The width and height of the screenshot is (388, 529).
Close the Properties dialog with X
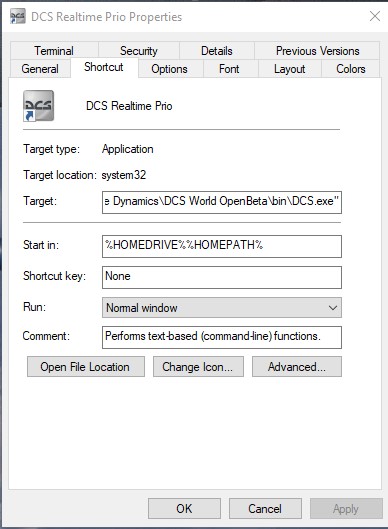point(375,16)
